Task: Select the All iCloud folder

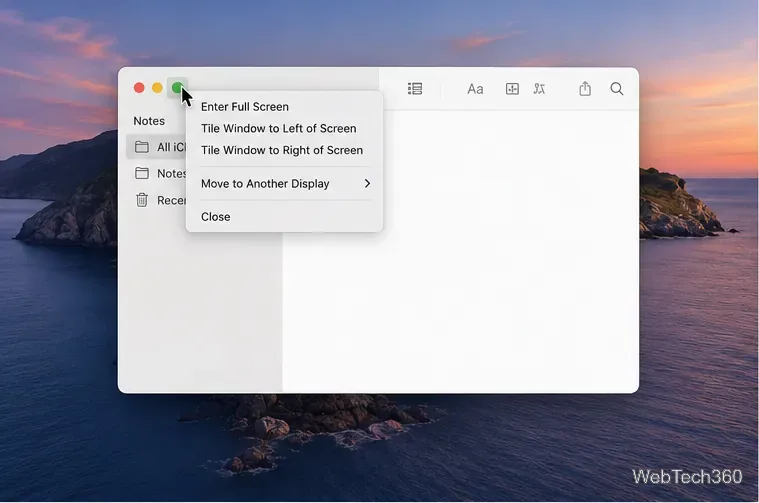Action: pos(156,147)
